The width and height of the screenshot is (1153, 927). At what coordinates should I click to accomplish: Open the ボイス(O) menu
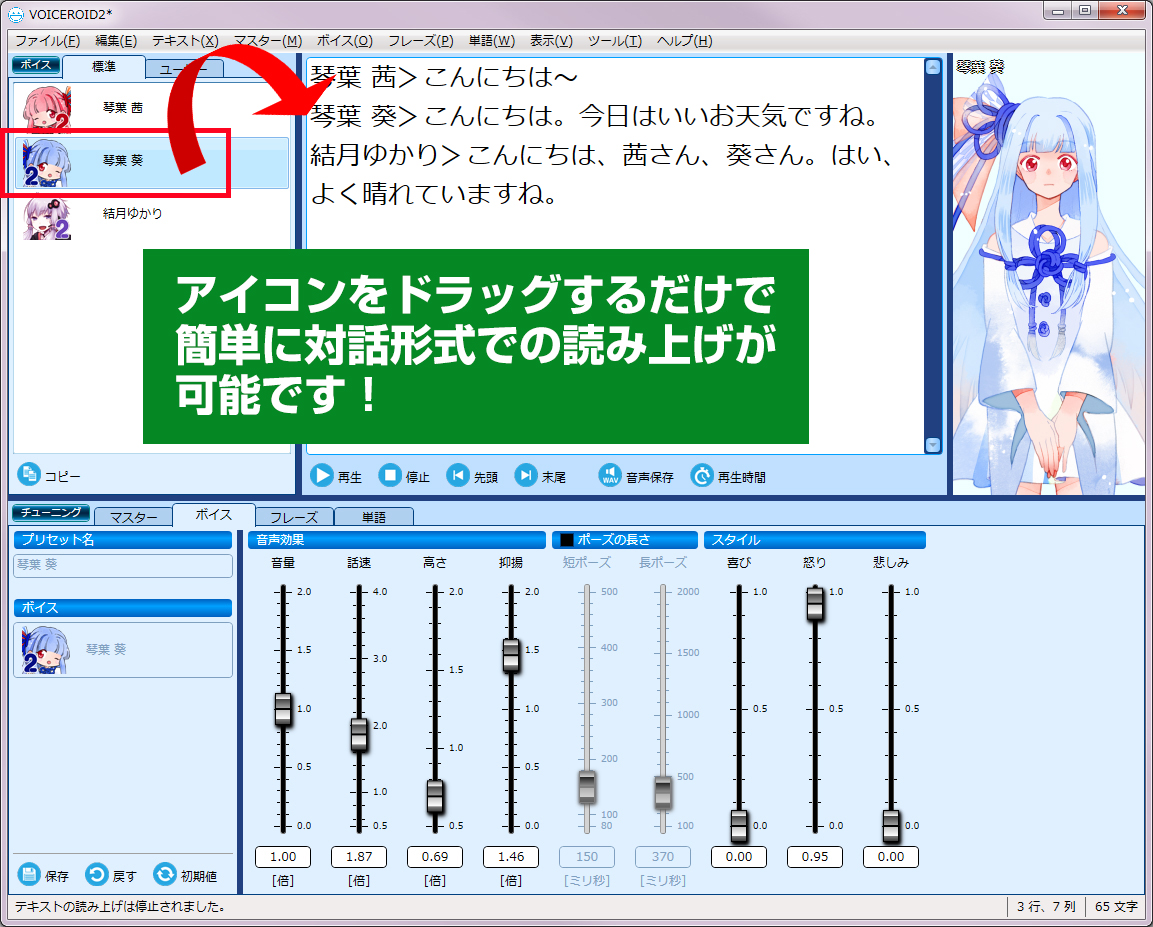[344, 41]
